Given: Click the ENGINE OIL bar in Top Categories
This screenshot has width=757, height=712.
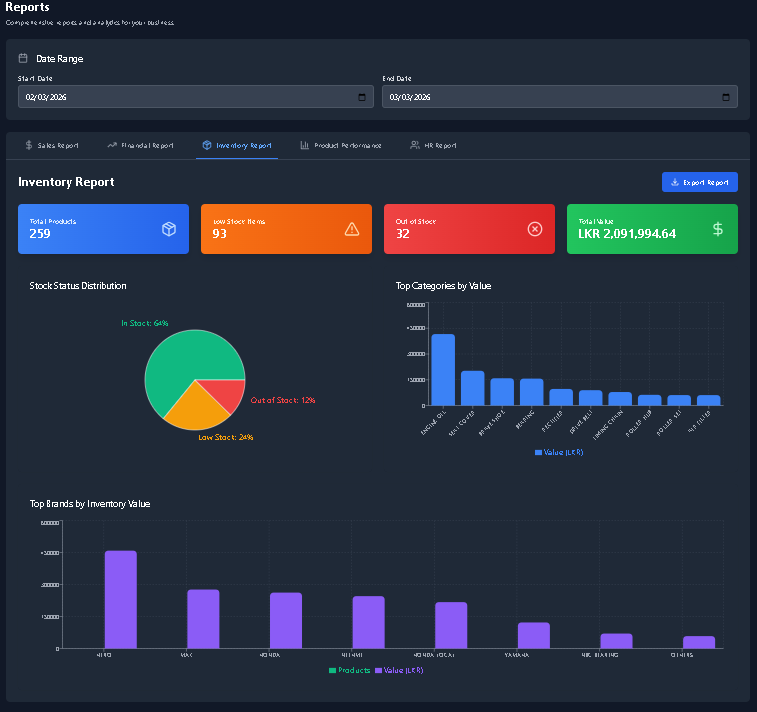Looking at the screenshot, I should (443, 370).
